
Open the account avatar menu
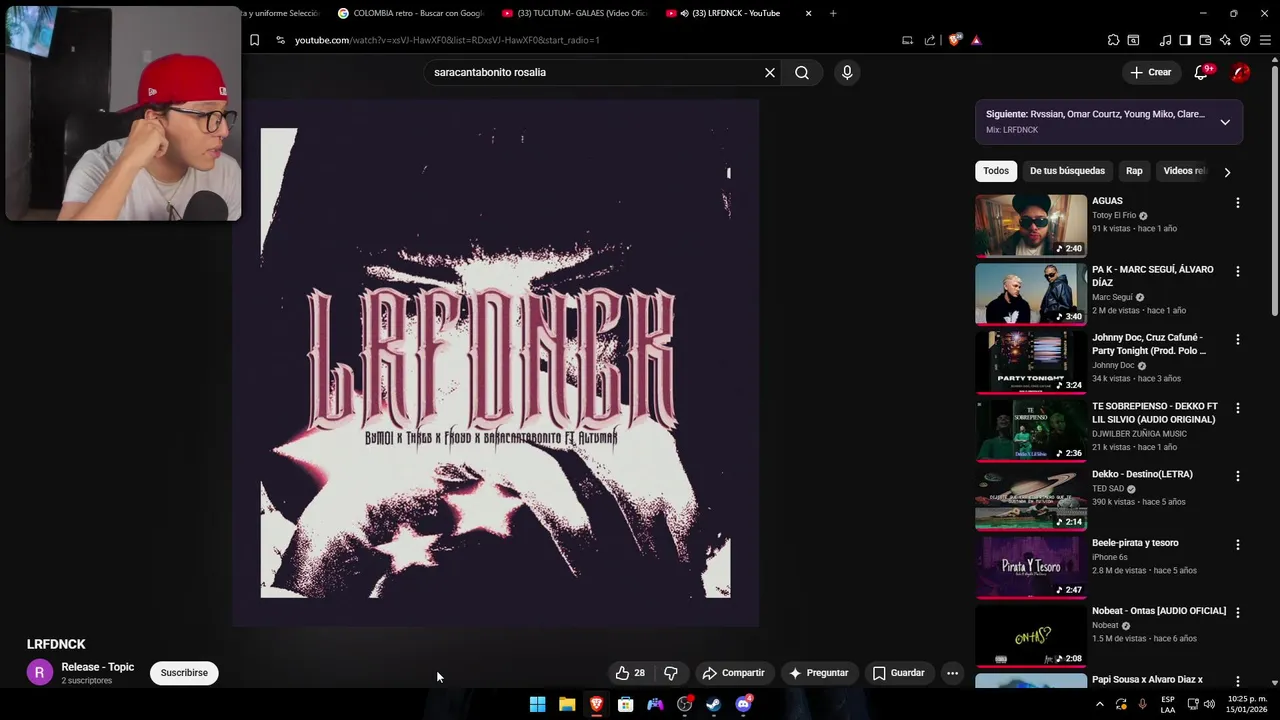(x=1240, y=72)
